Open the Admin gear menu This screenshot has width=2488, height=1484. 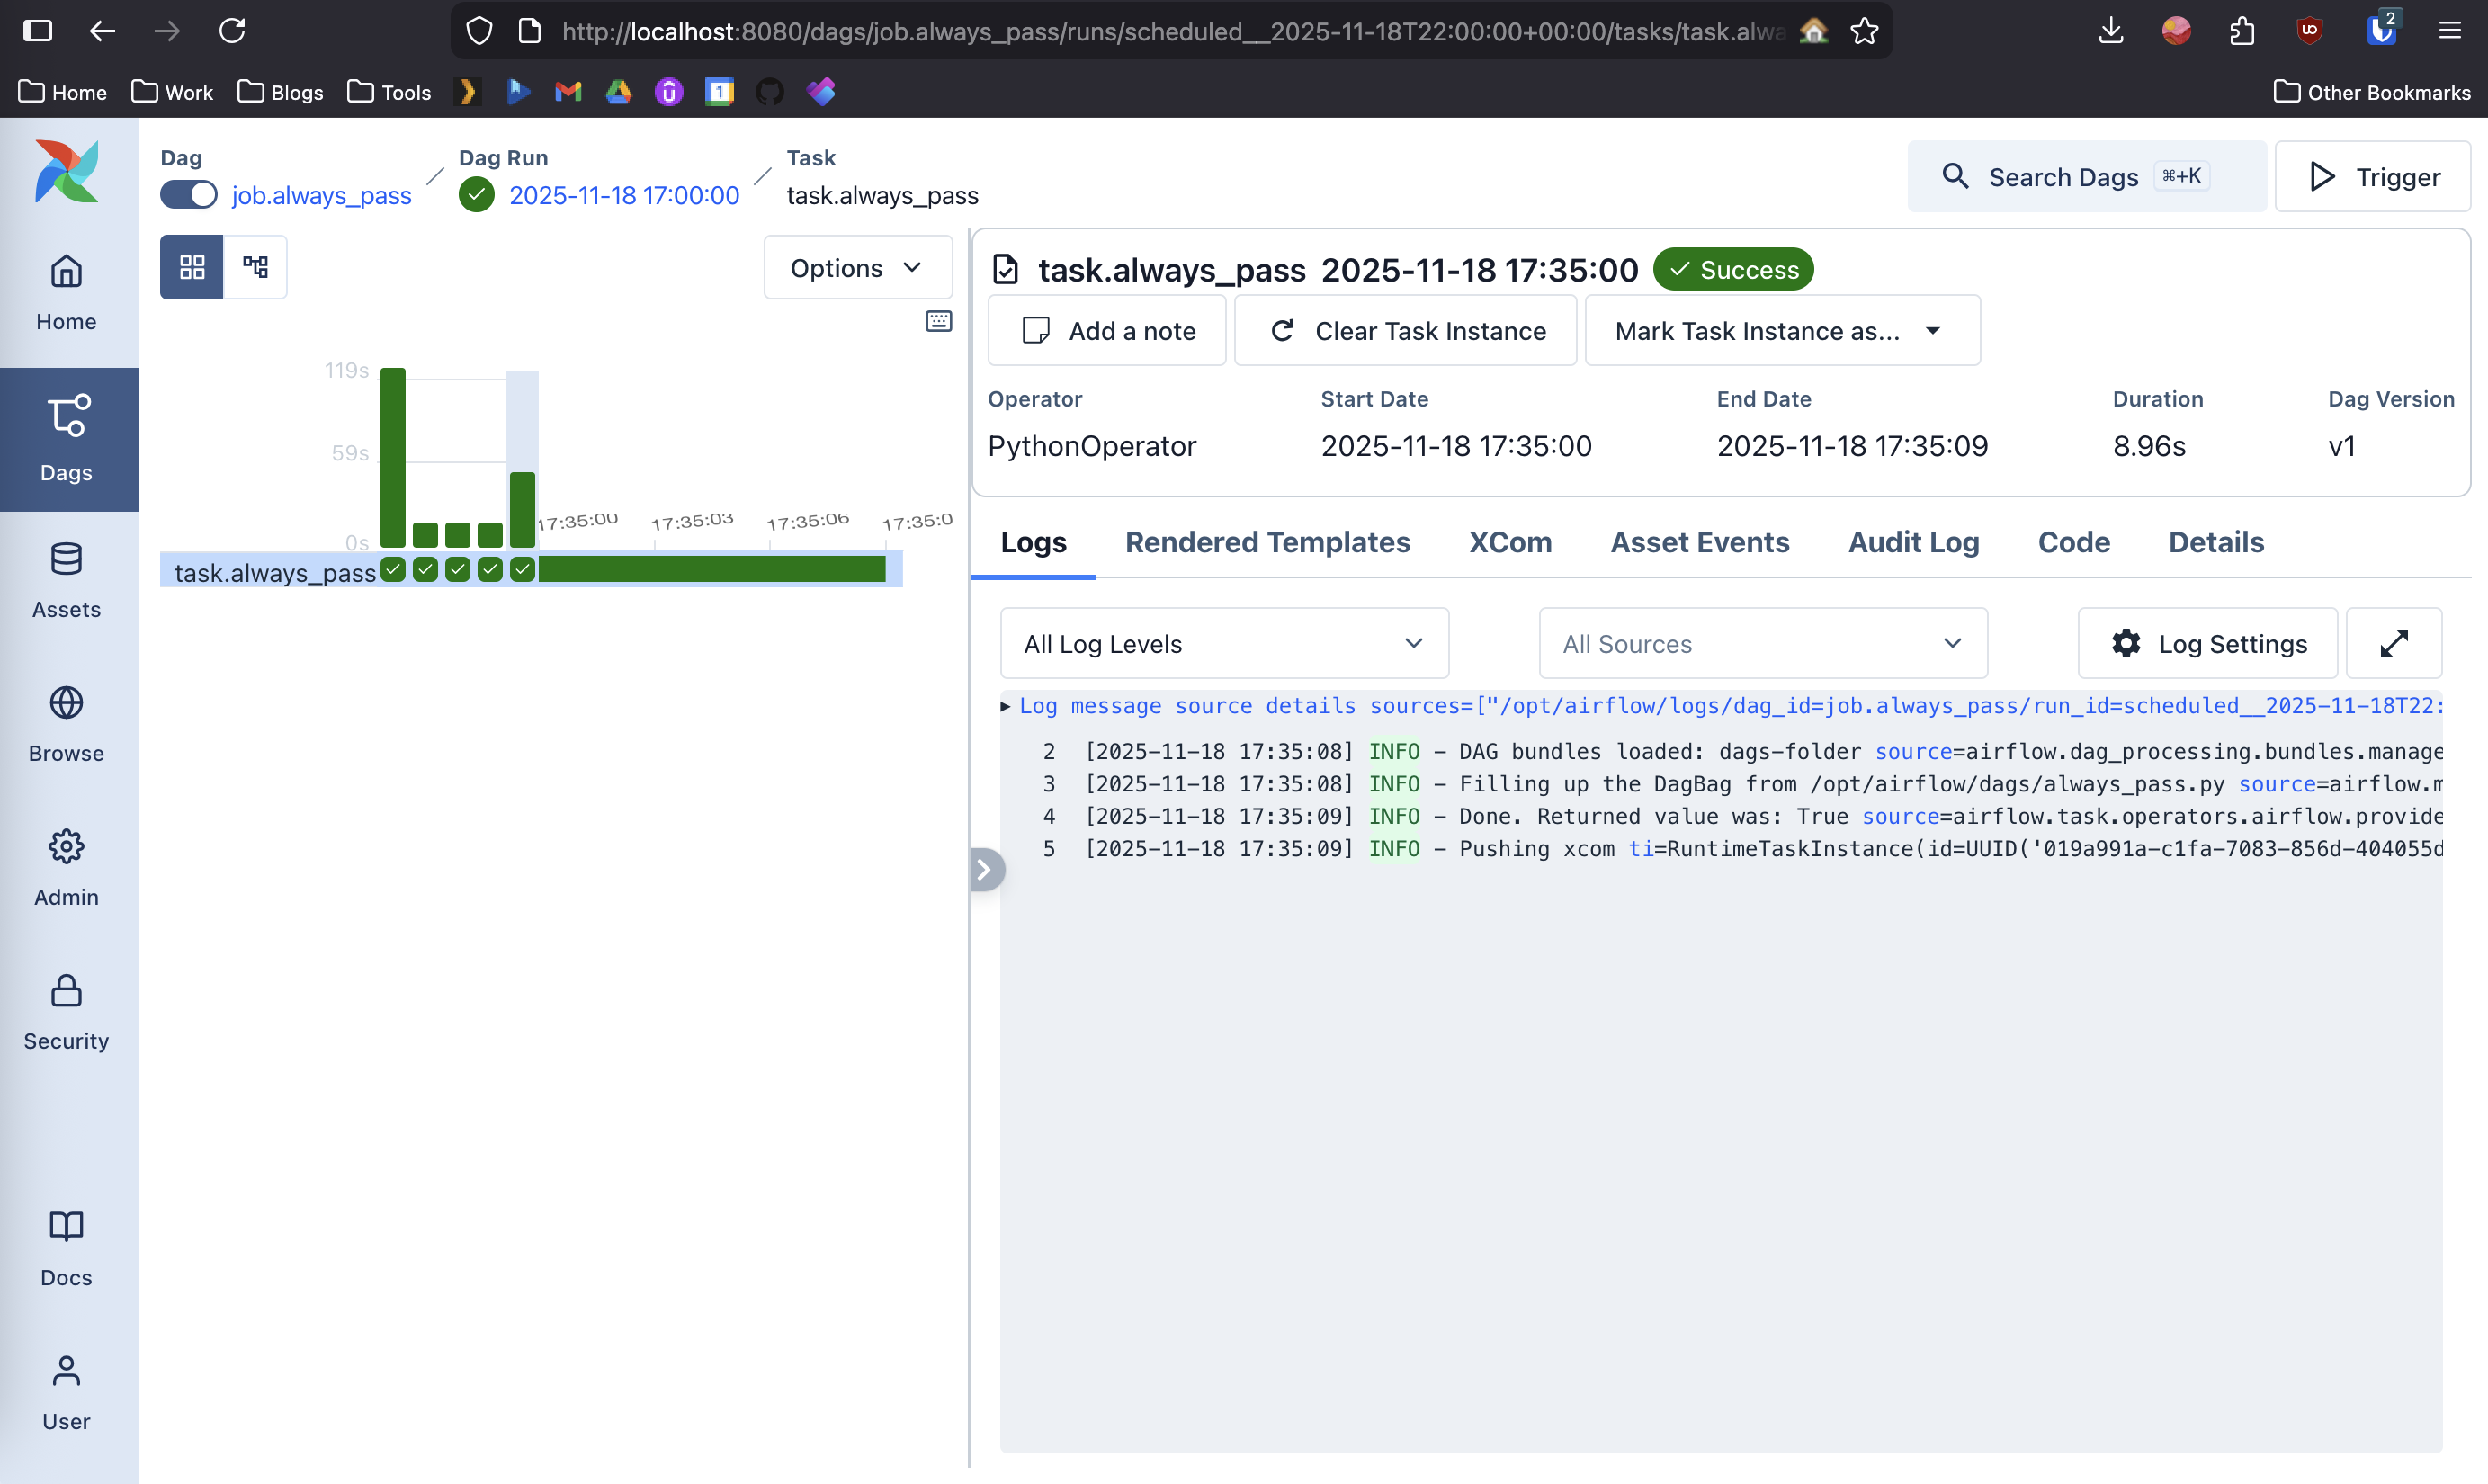pyautogui.click(x=66, y=868)
